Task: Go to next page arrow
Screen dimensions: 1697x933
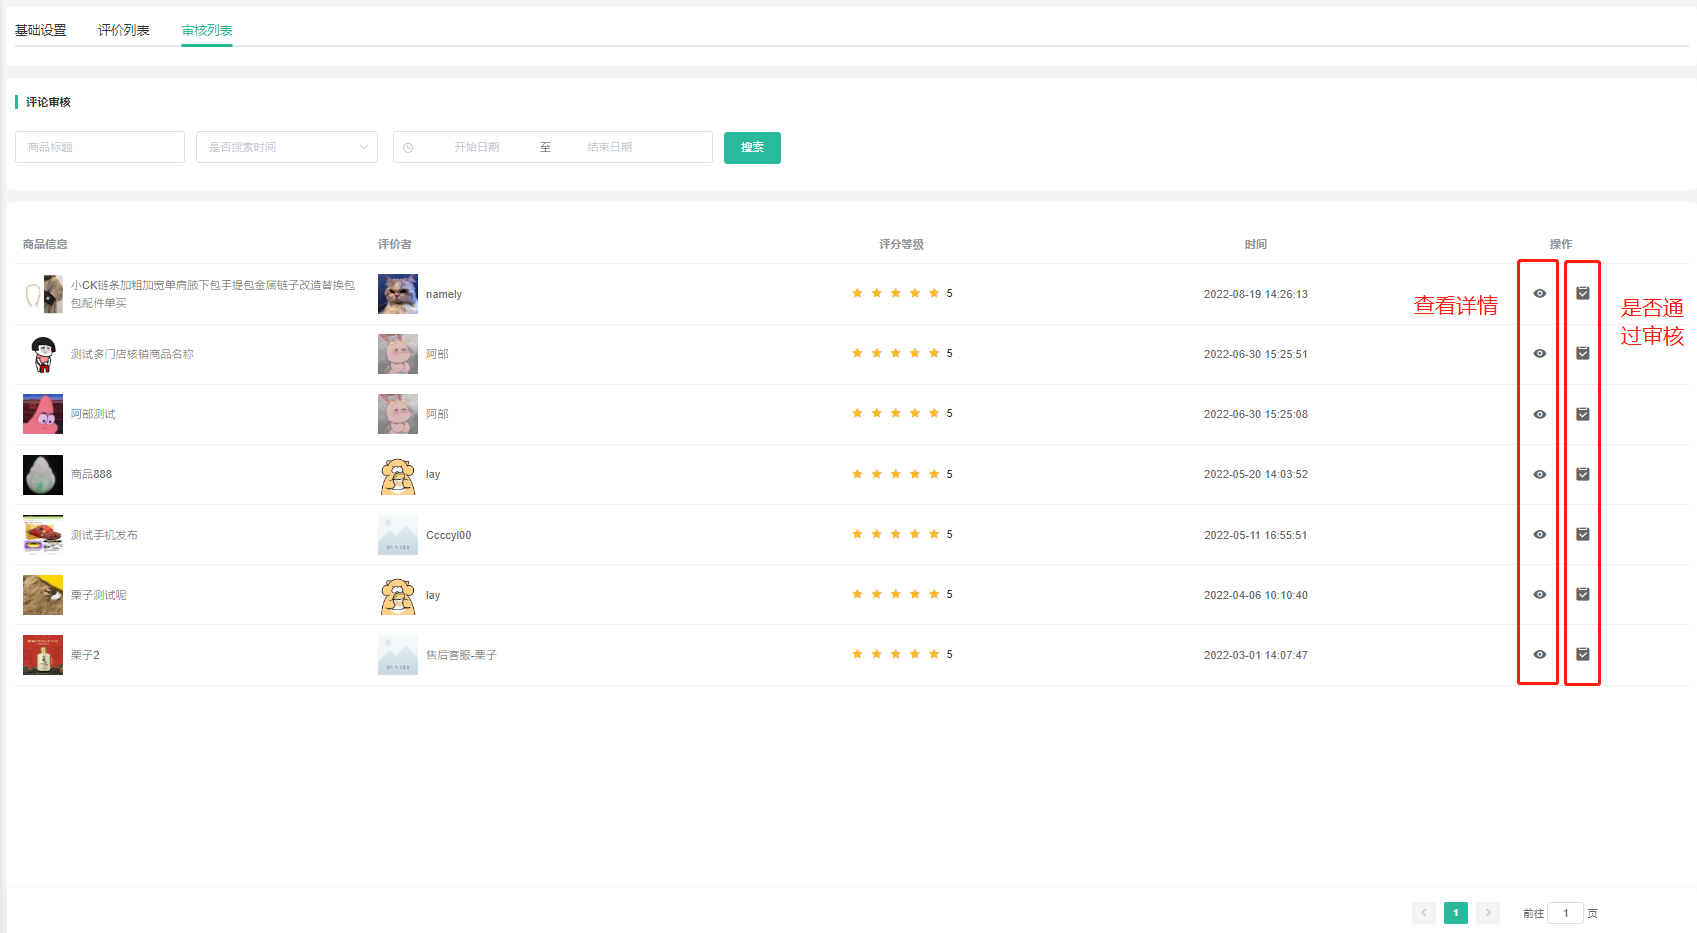Action: coord(1487,913)
